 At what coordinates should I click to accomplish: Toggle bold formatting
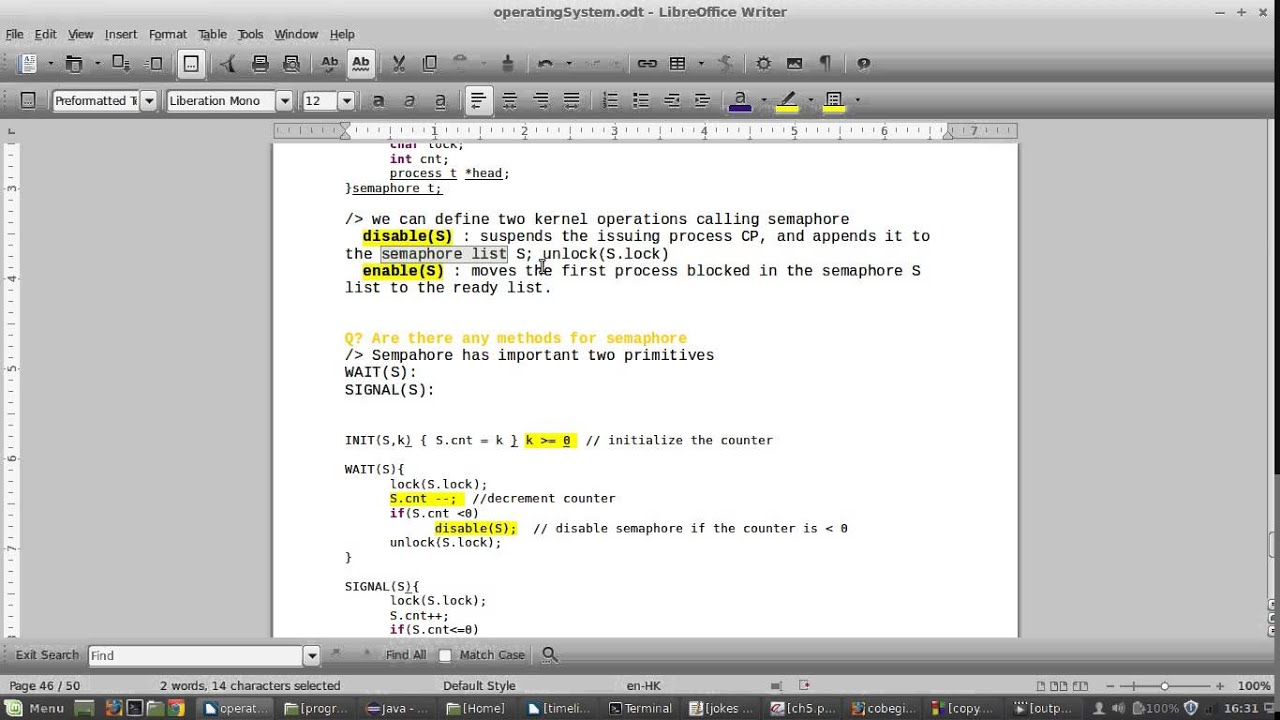pyautogui.click(x=378, y=100)
